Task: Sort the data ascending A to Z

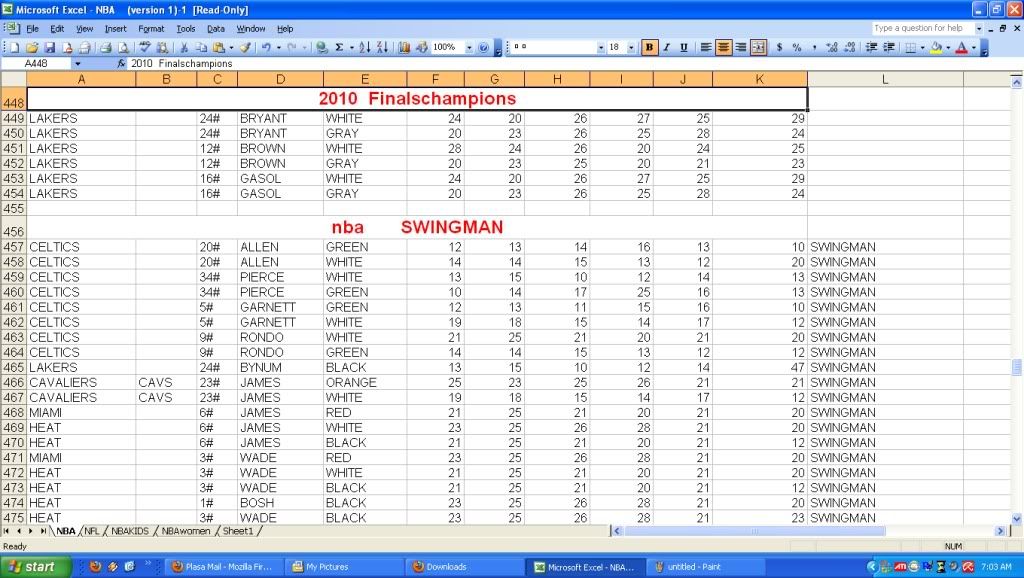Action: (x=364, y=47)
